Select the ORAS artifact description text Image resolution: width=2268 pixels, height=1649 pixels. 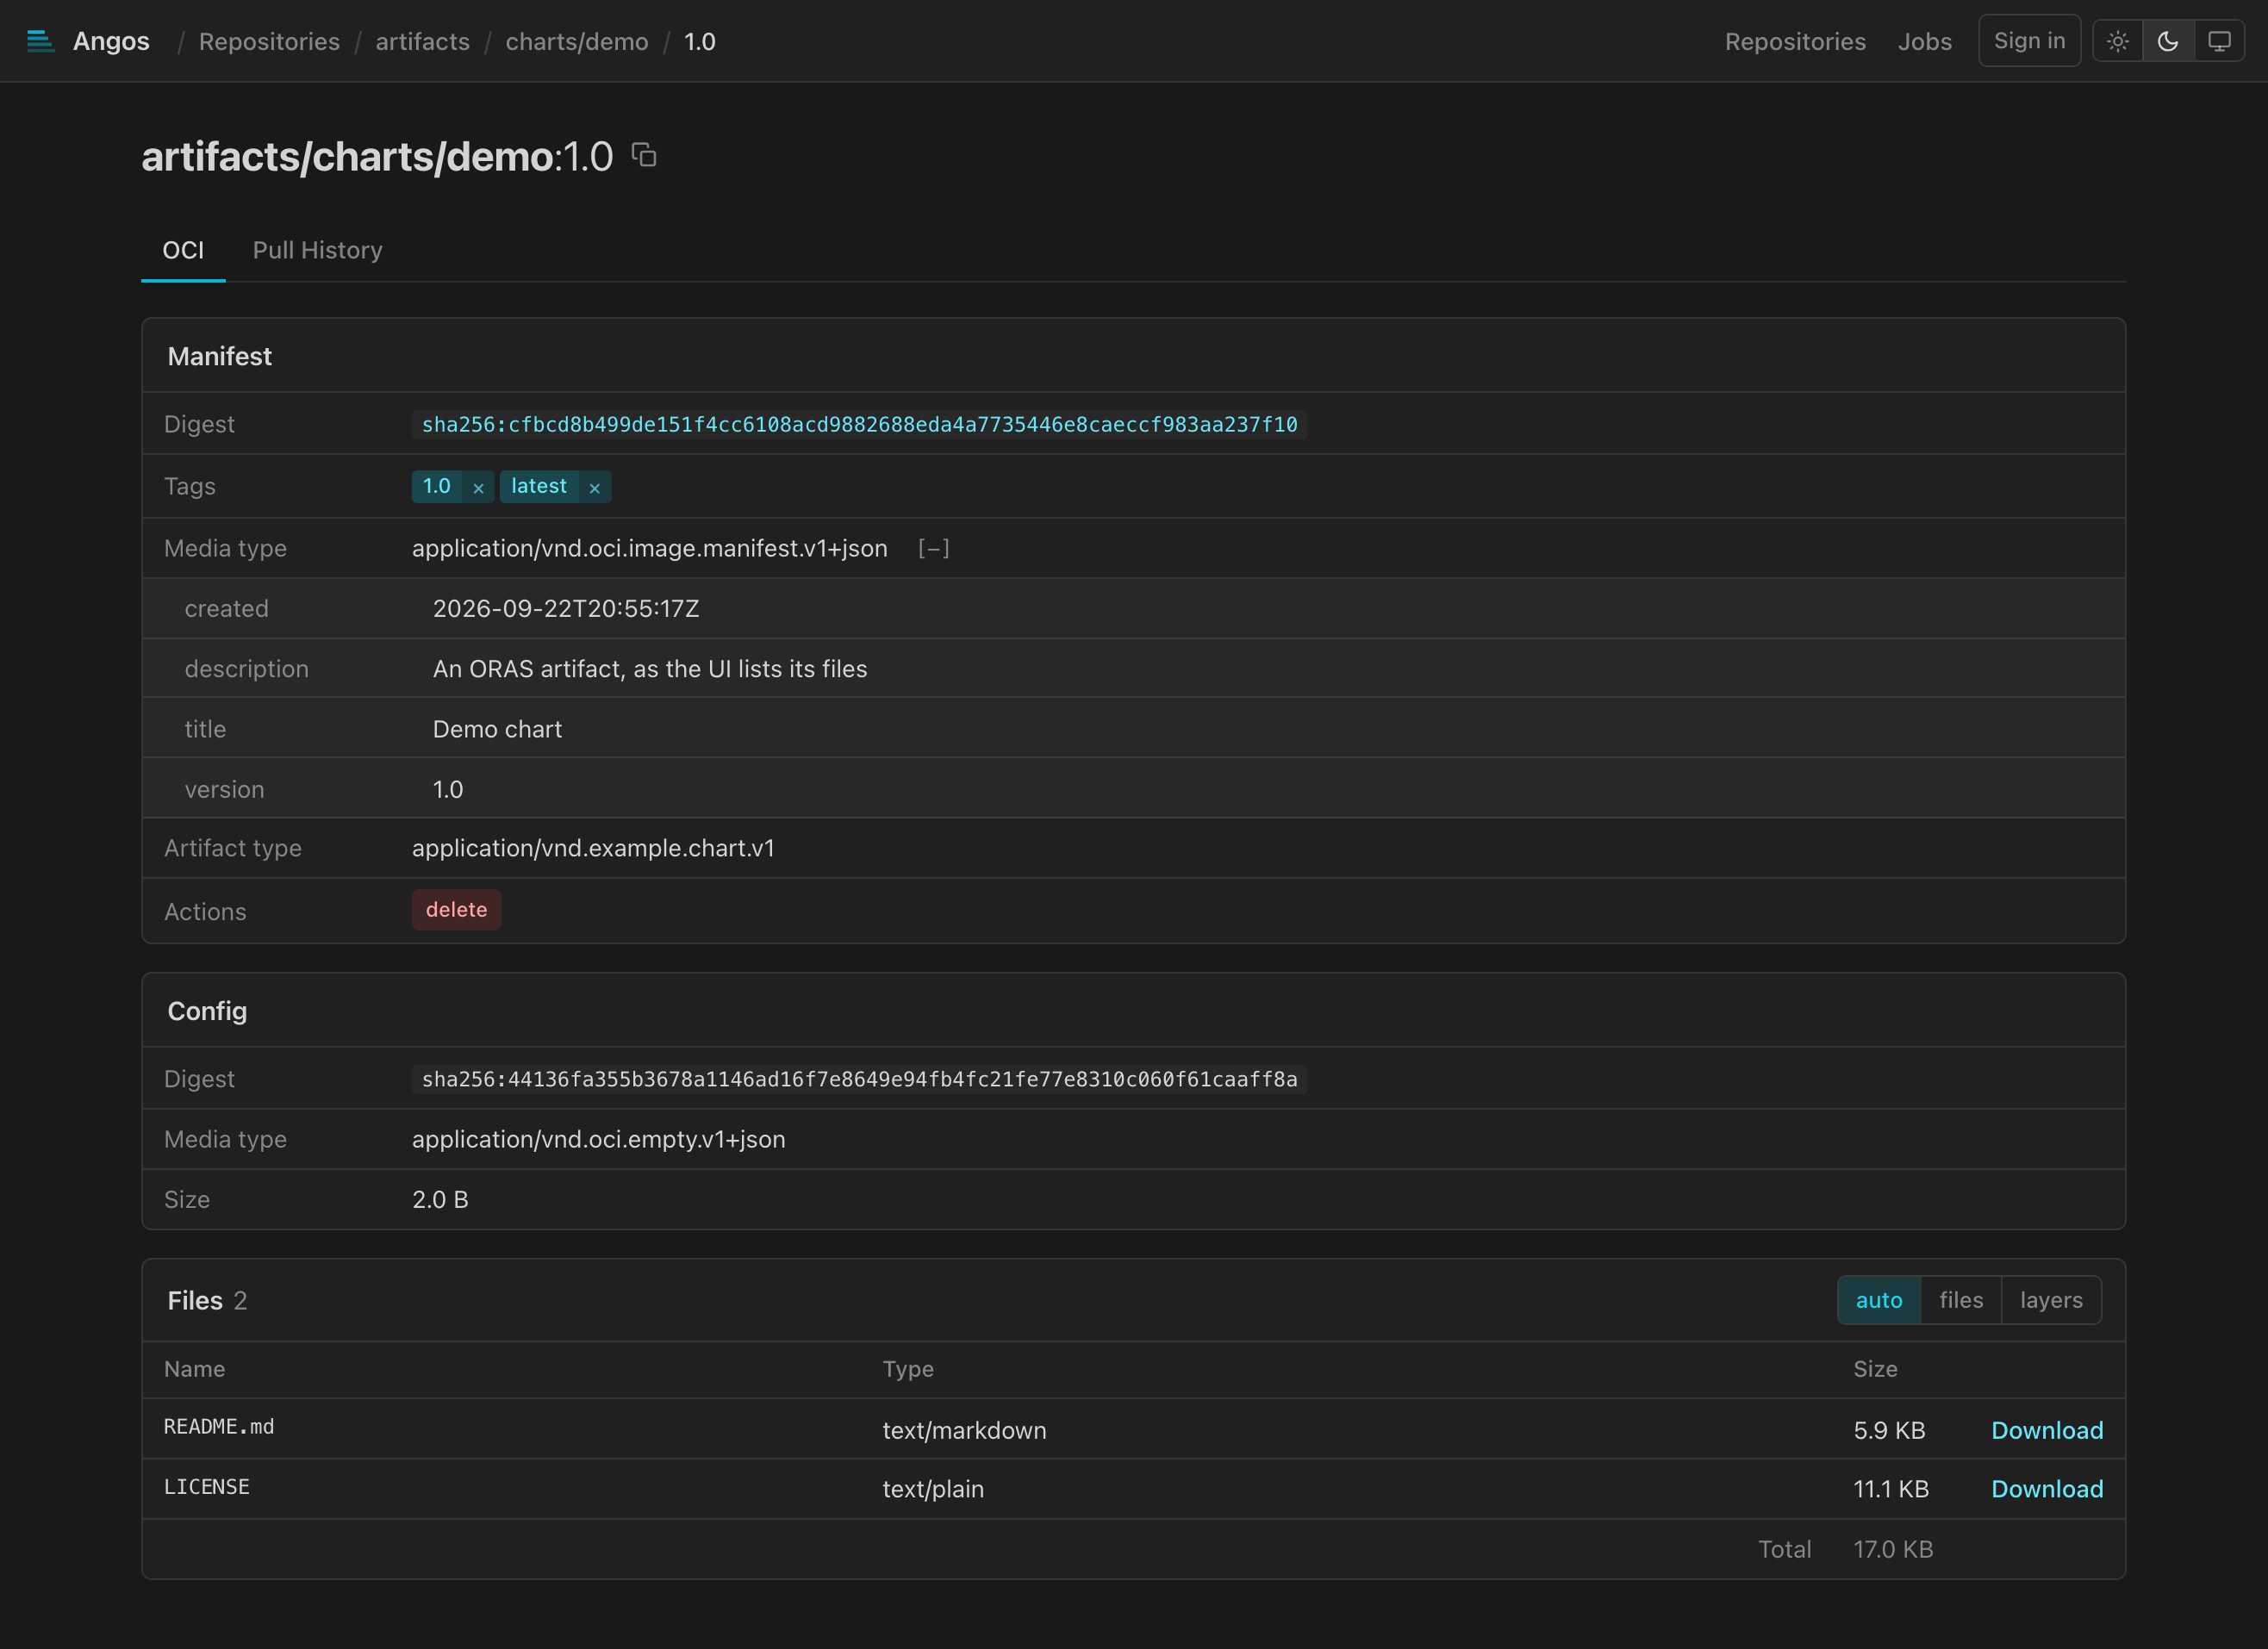point(650,669)
